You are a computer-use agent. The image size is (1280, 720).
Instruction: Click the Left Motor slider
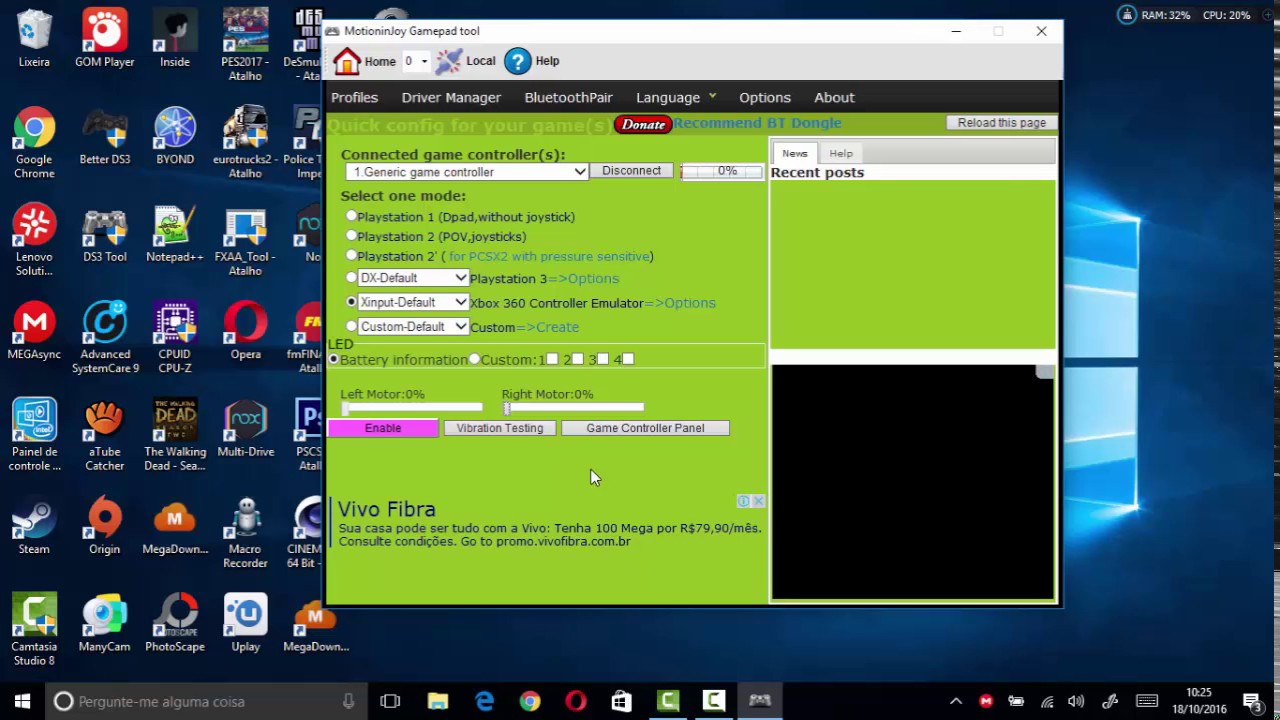pos(411,408)
